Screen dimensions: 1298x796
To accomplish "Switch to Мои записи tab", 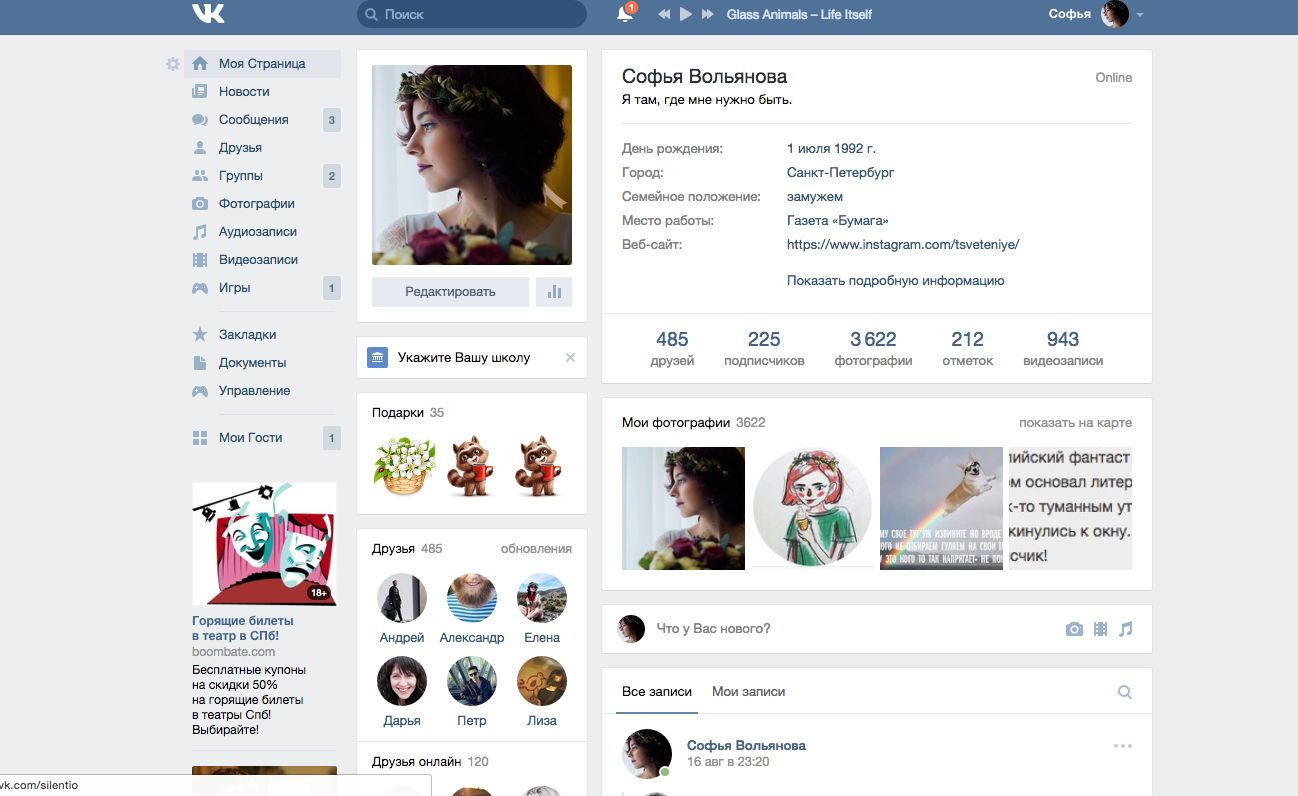I will point(748,691).
